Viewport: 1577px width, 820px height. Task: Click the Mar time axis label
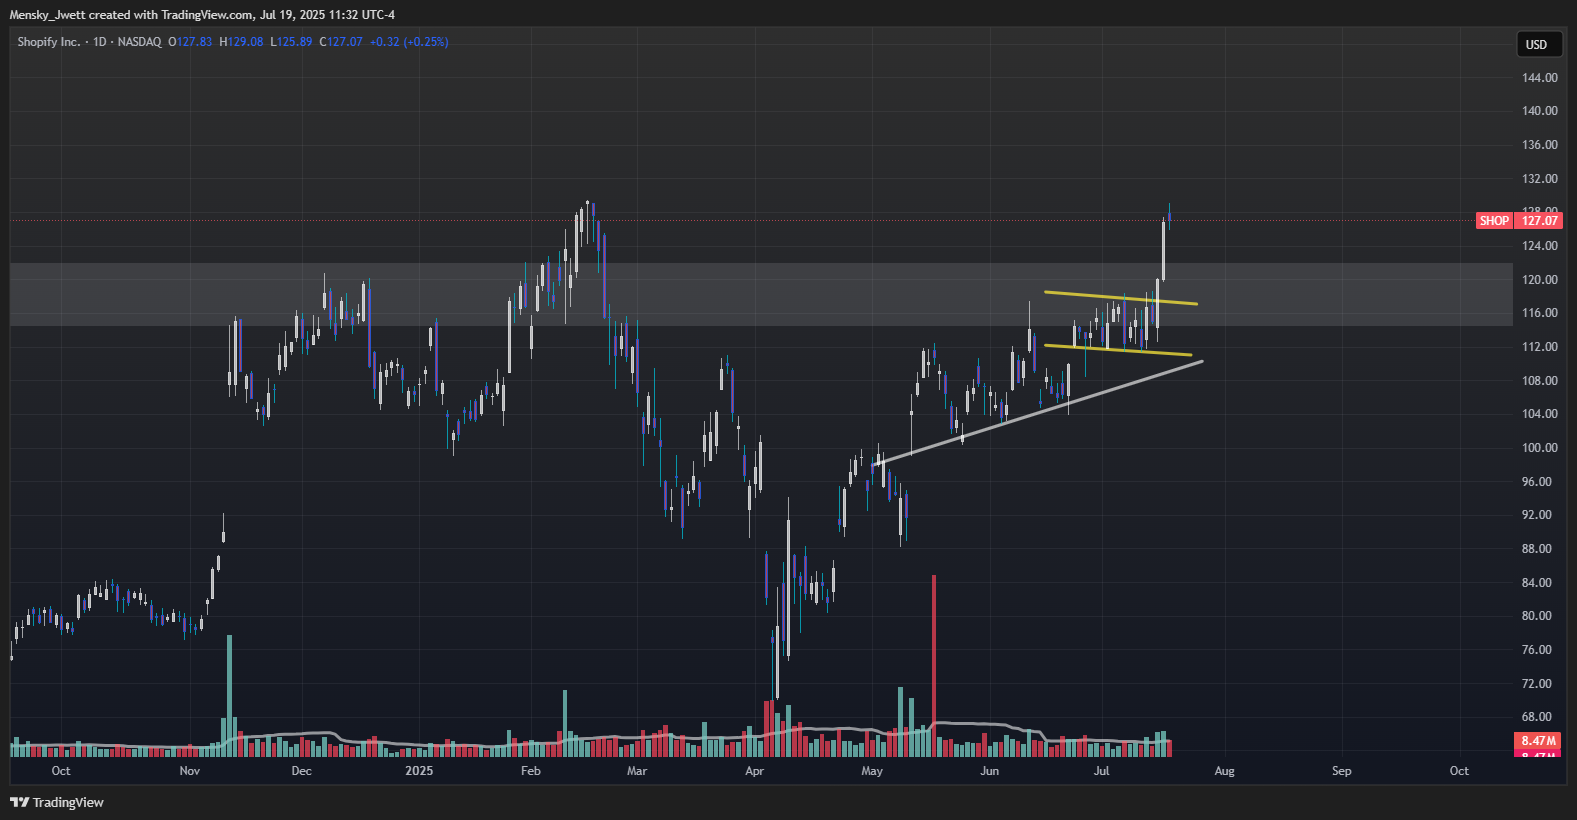point(637,771)
